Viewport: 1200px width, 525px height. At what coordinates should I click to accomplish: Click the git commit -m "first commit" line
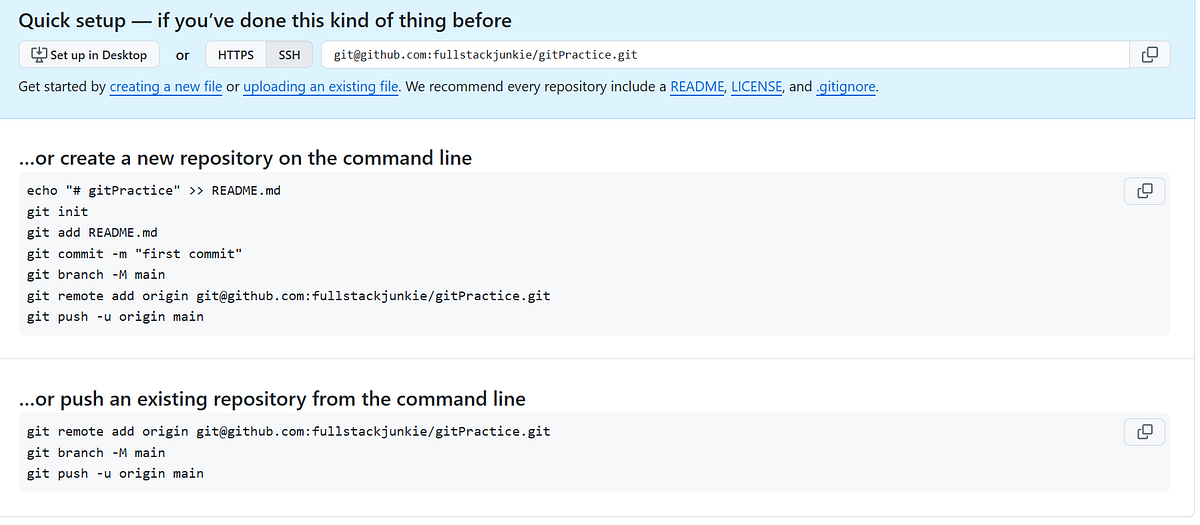click(x=135, y=253)
